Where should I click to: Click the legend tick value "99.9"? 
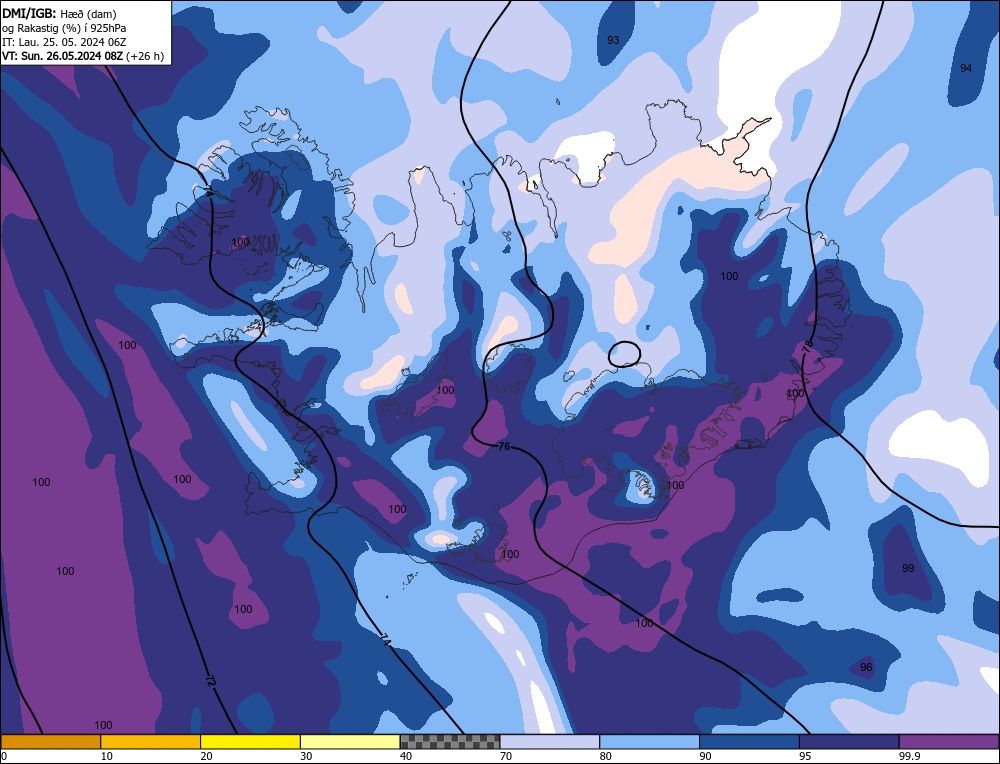tap(909, 756)
